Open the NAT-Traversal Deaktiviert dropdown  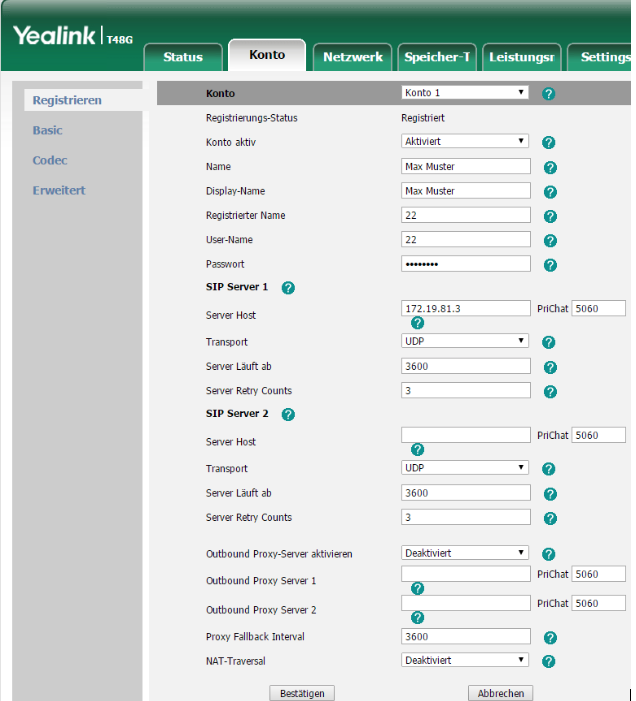tap(464, 660)
